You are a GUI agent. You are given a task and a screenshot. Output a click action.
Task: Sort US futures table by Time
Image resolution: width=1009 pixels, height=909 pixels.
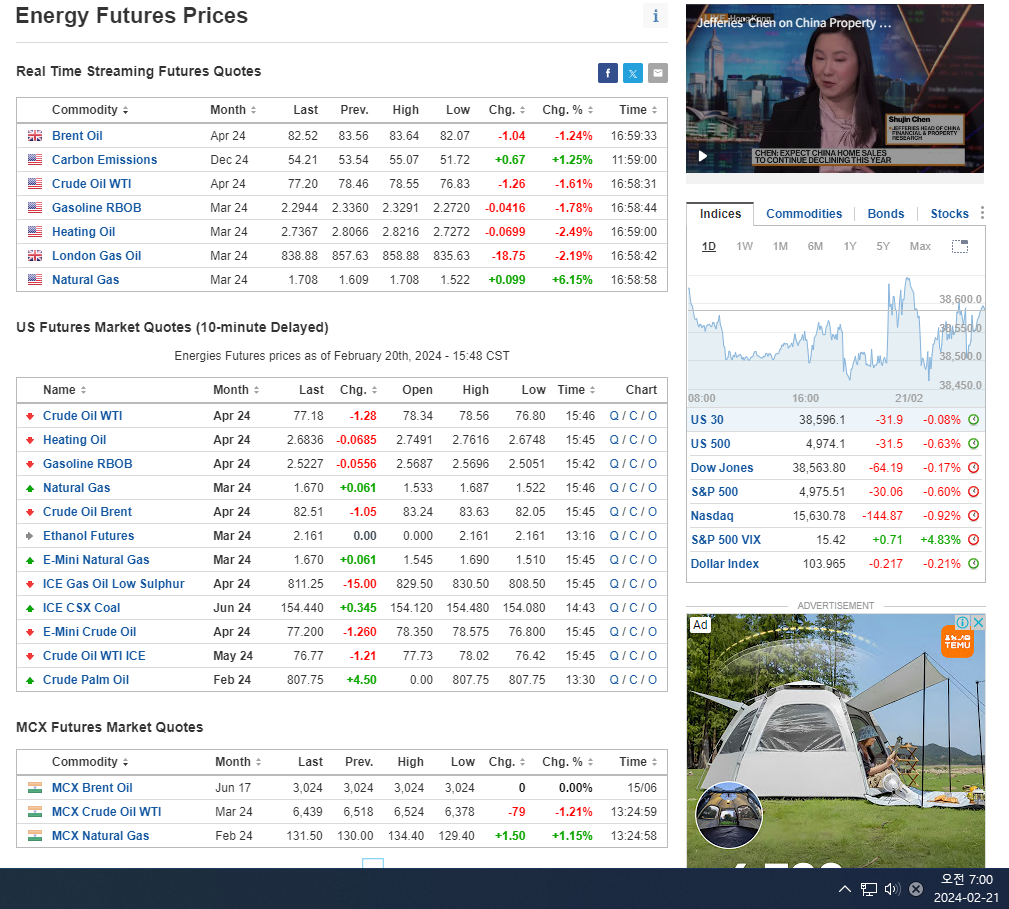(x=577, y=390)
